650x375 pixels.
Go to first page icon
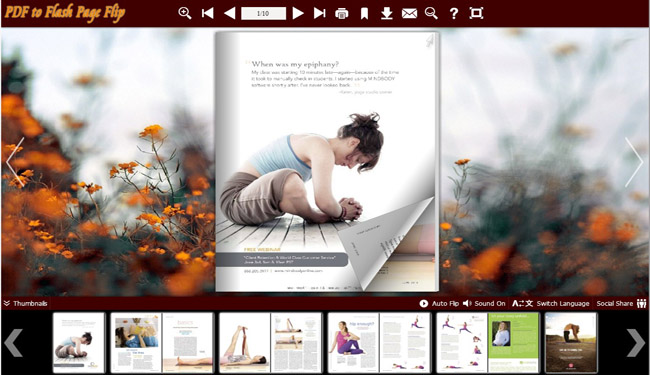pyautogui.click(x=207, y=13)
